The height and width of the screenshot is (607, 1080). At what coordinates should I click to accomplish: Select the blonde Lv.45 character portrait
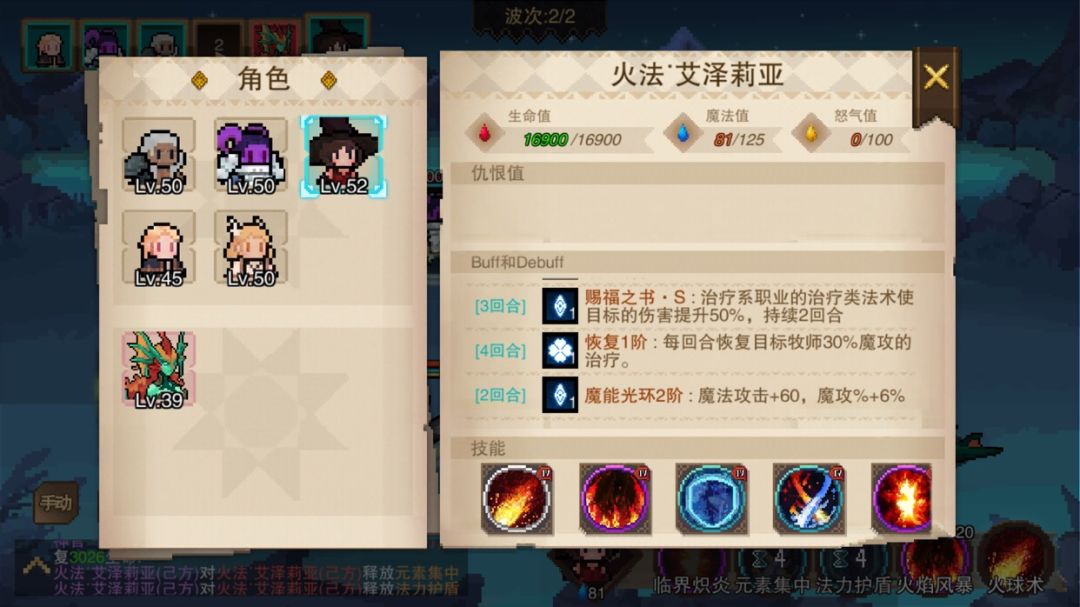click(x=158, y=249)
